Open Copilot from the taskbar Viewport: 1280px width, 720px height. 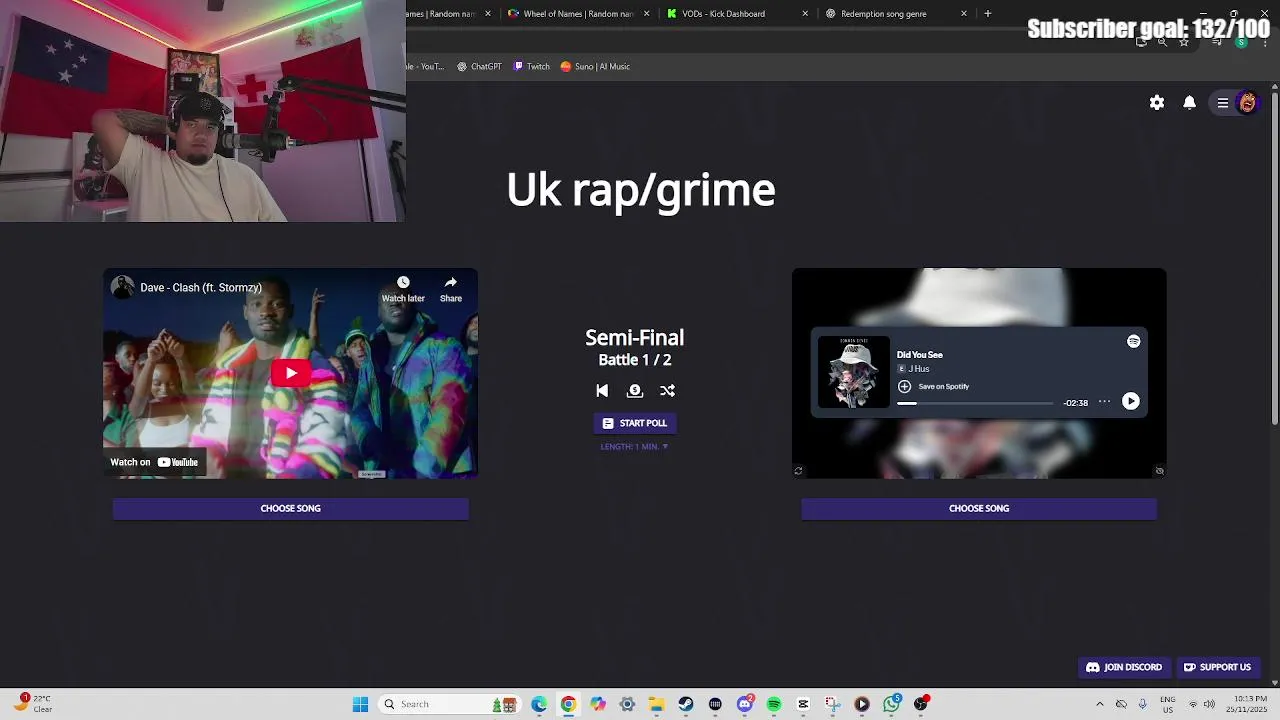(x=598, y=704)
